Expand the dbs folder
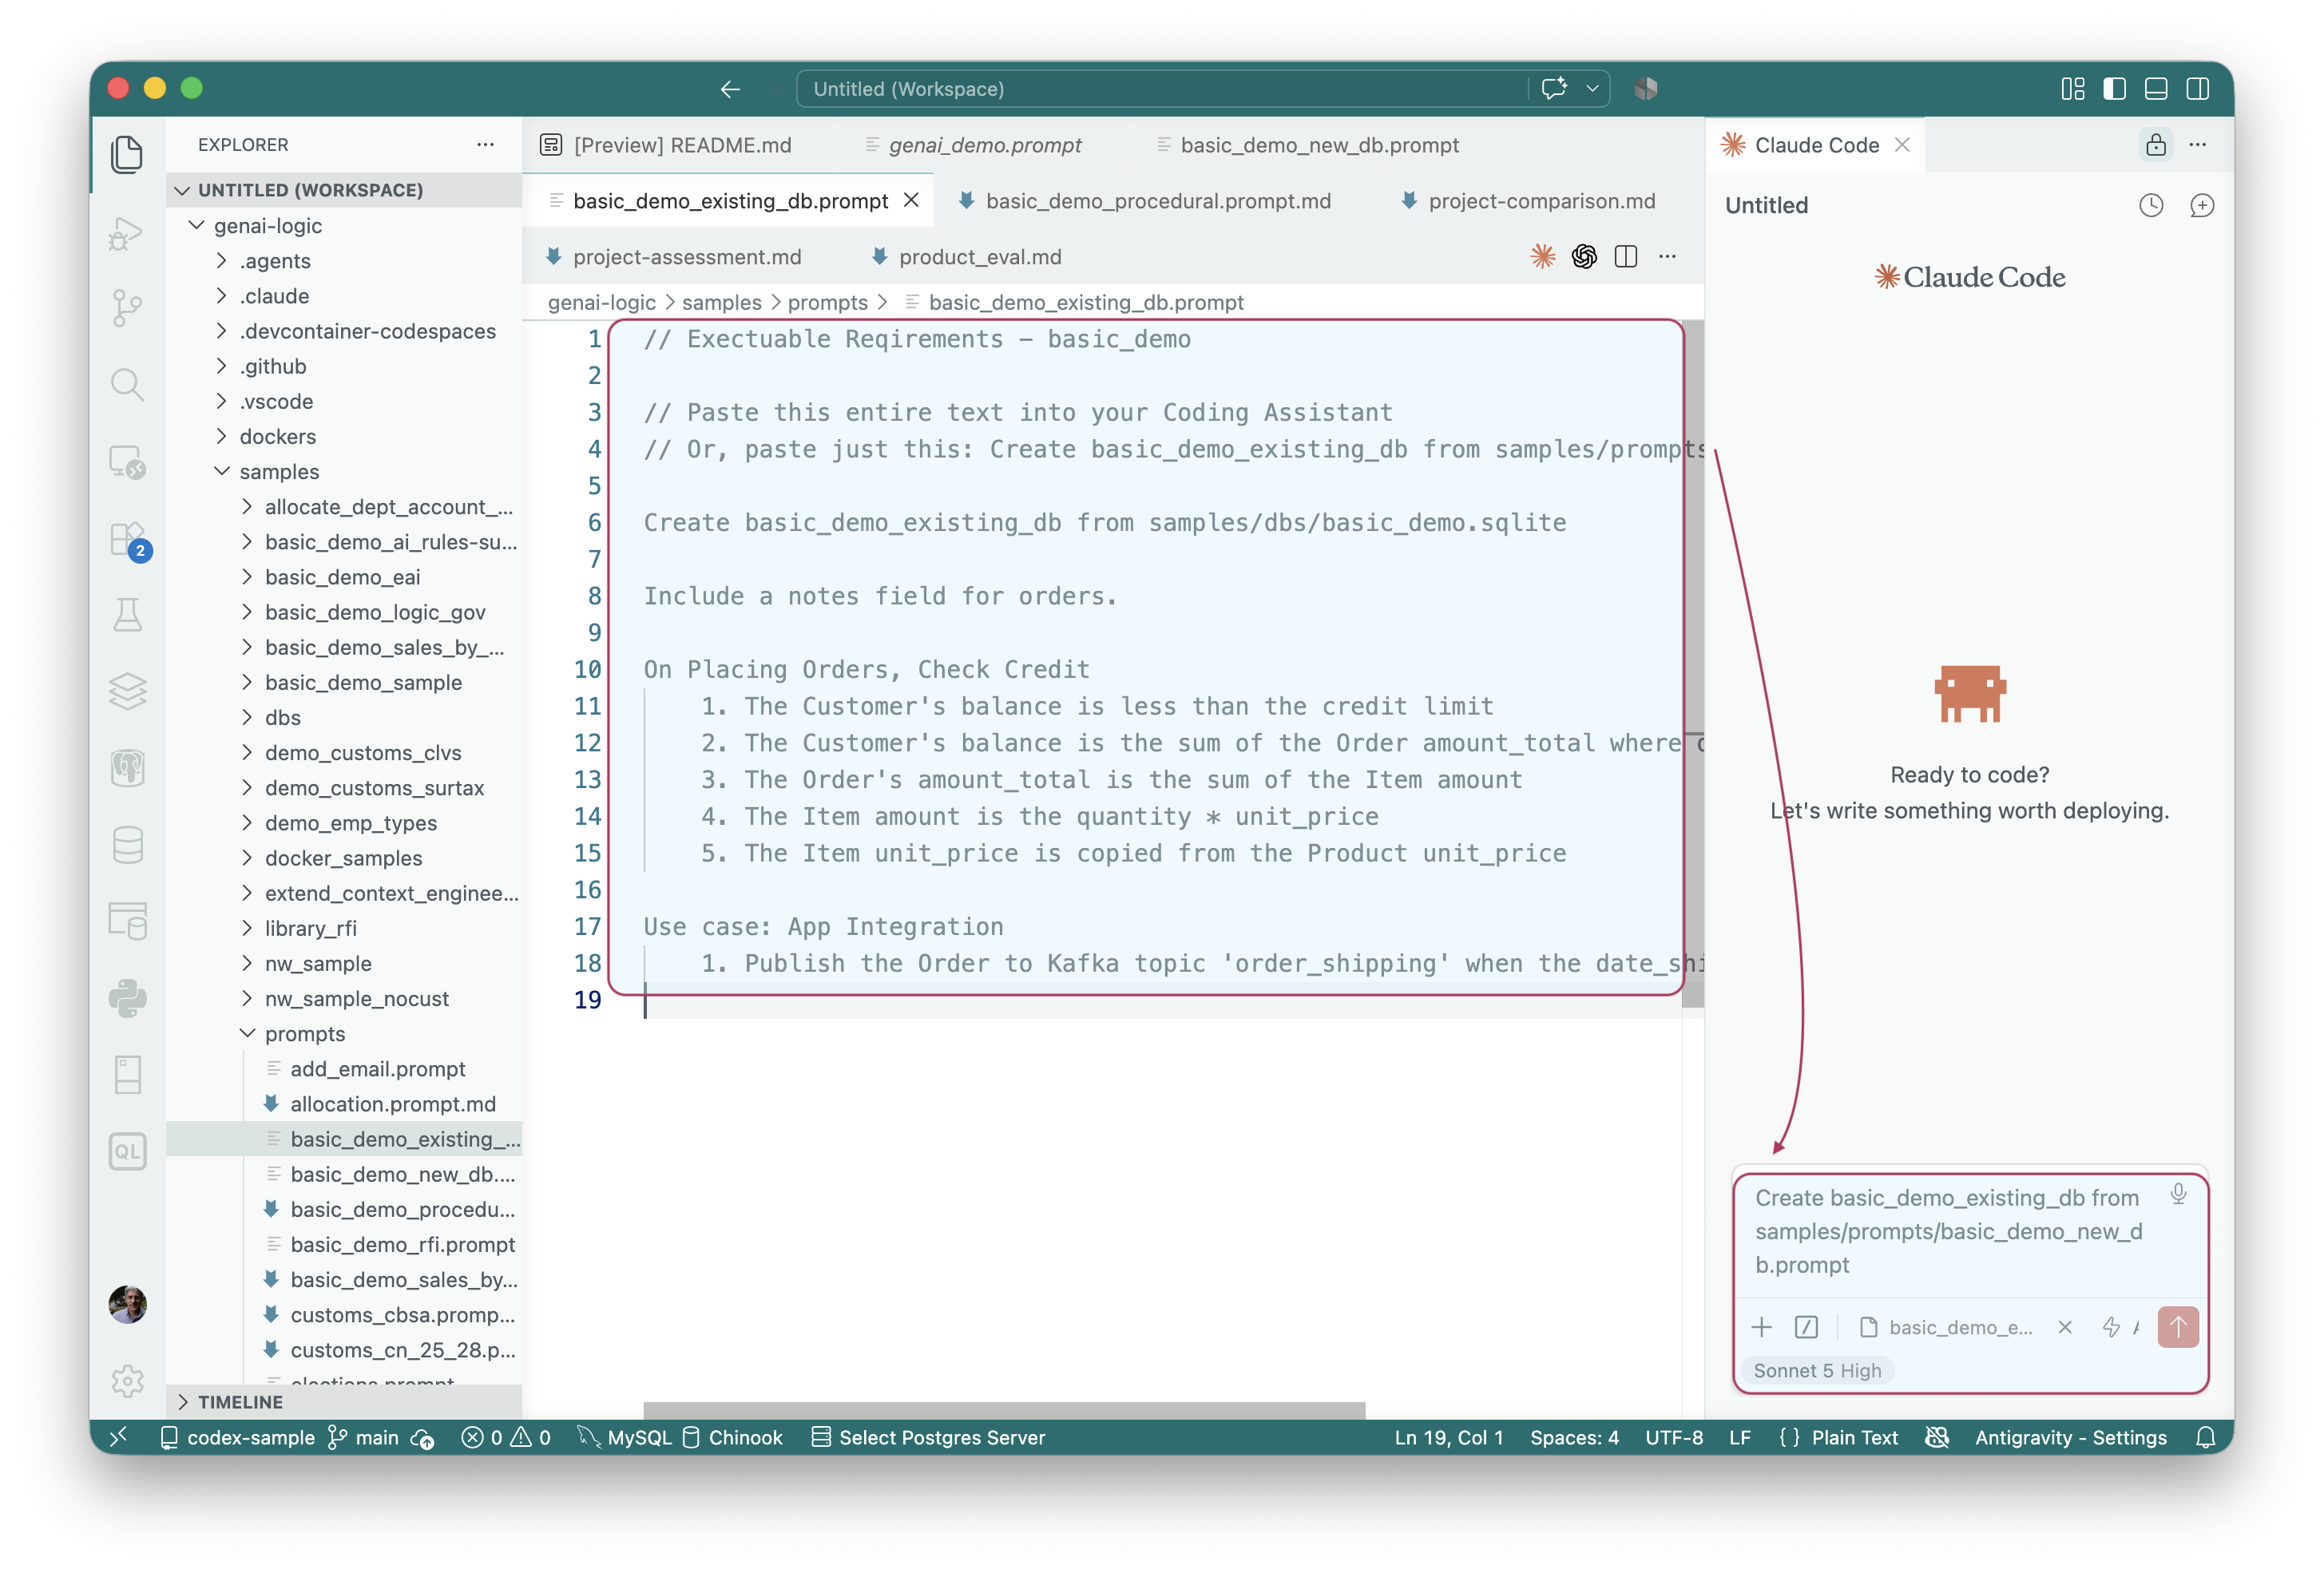Screen dimensions: 2324x1573 tap(247, 717)
